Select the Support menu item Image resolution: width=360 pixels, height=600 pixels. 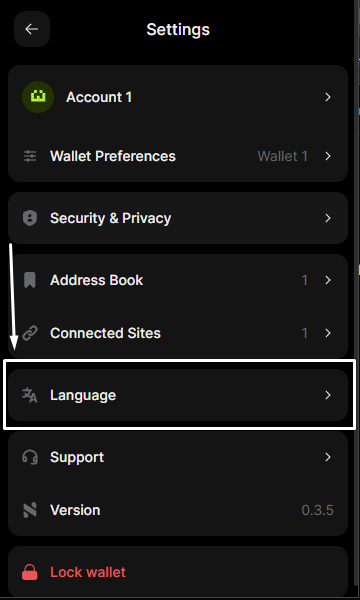tap(178, 457)
